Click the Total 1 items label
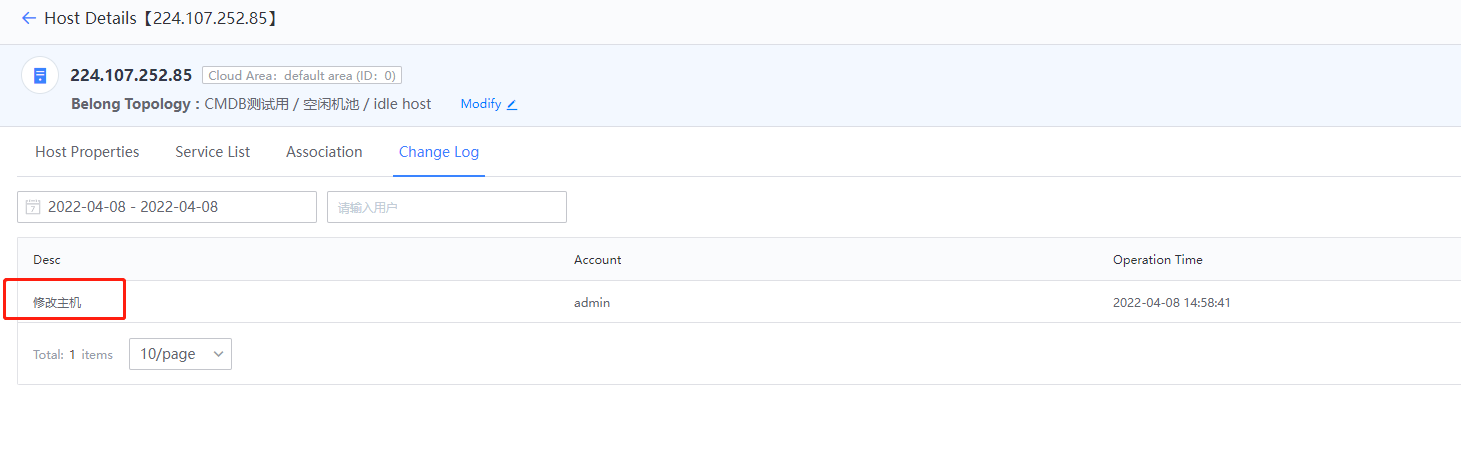 73,355
